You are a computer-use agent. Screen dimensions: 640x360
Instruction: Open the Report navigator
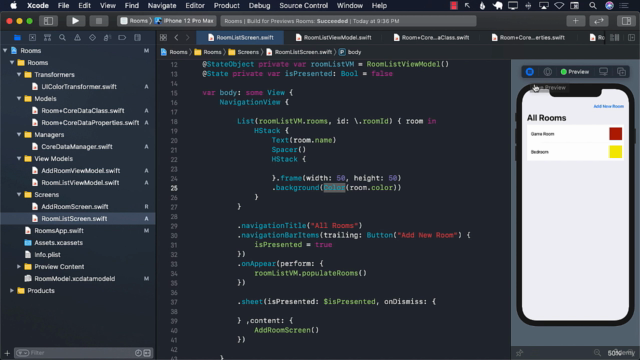pyautogui.click(x=138, y=38)
